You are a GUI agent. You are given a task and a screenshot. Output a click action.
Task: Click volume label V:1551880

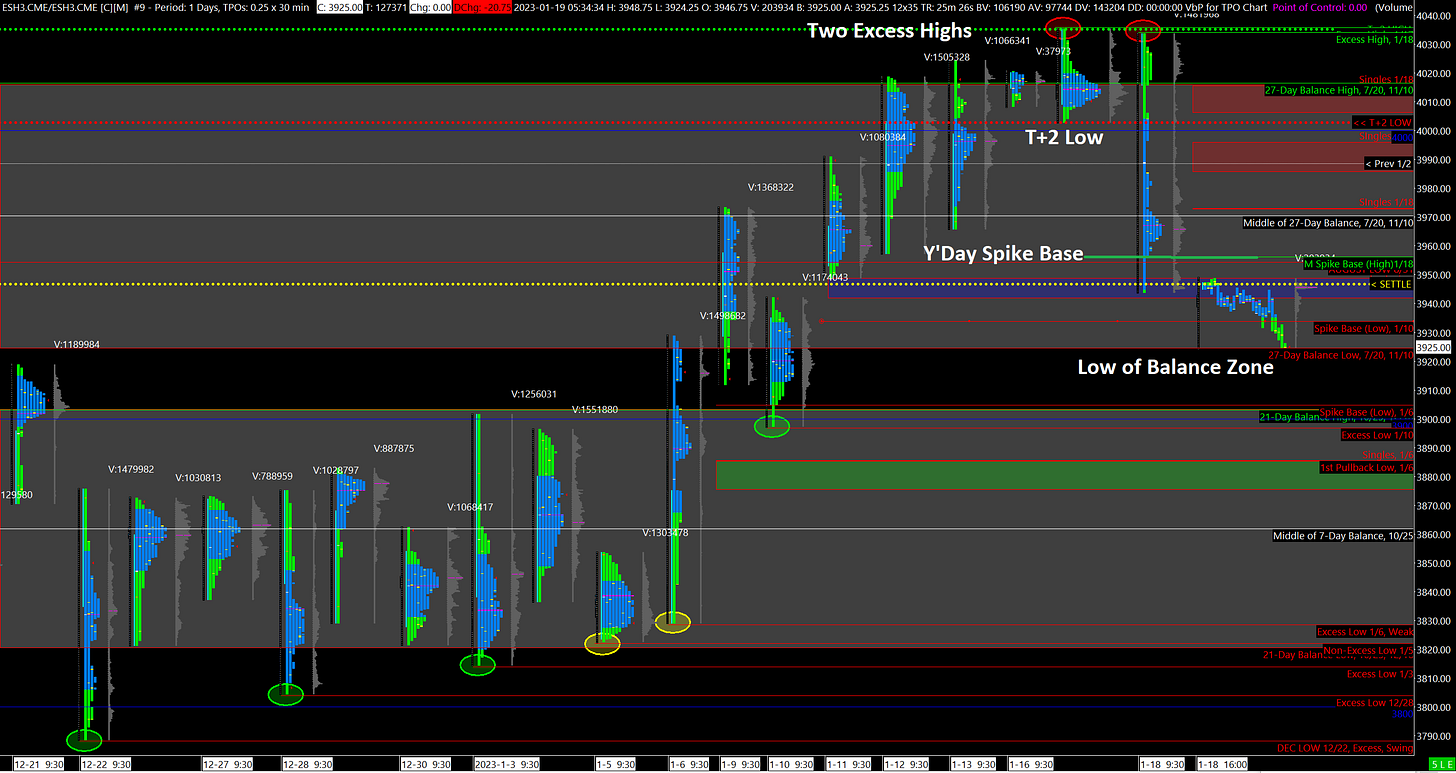coord(595,409)
